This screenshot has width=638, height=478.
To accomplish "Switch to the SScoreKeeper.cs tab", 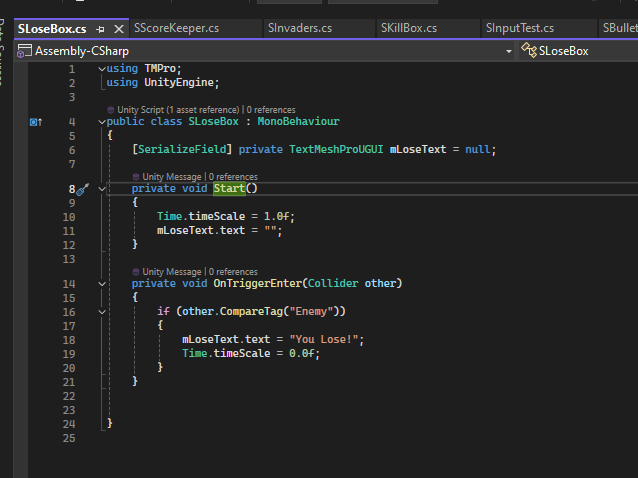I will (x=176, y=28).
